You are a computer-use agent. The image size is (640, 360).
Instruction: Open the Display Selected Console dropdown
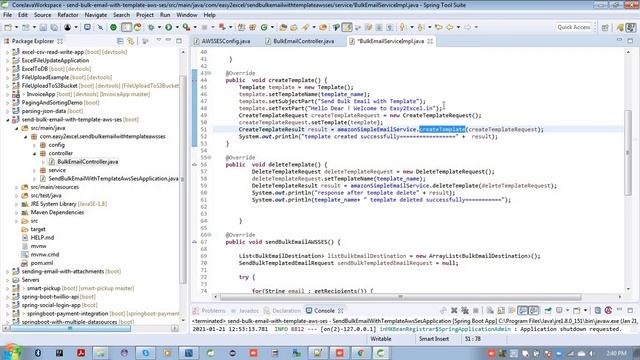pos(567,311)
